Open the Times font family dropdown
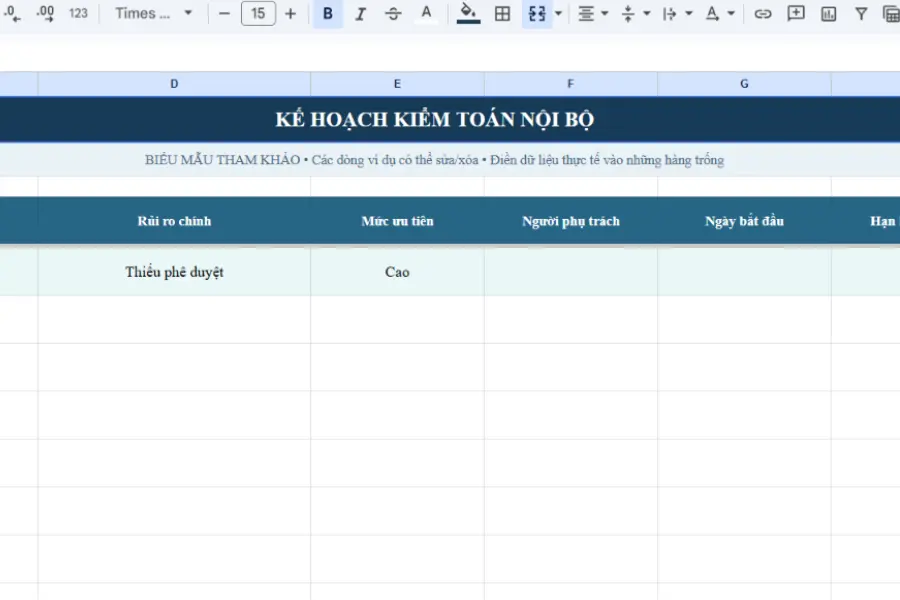This screenshot has height=600, width=900. point(153,13)
